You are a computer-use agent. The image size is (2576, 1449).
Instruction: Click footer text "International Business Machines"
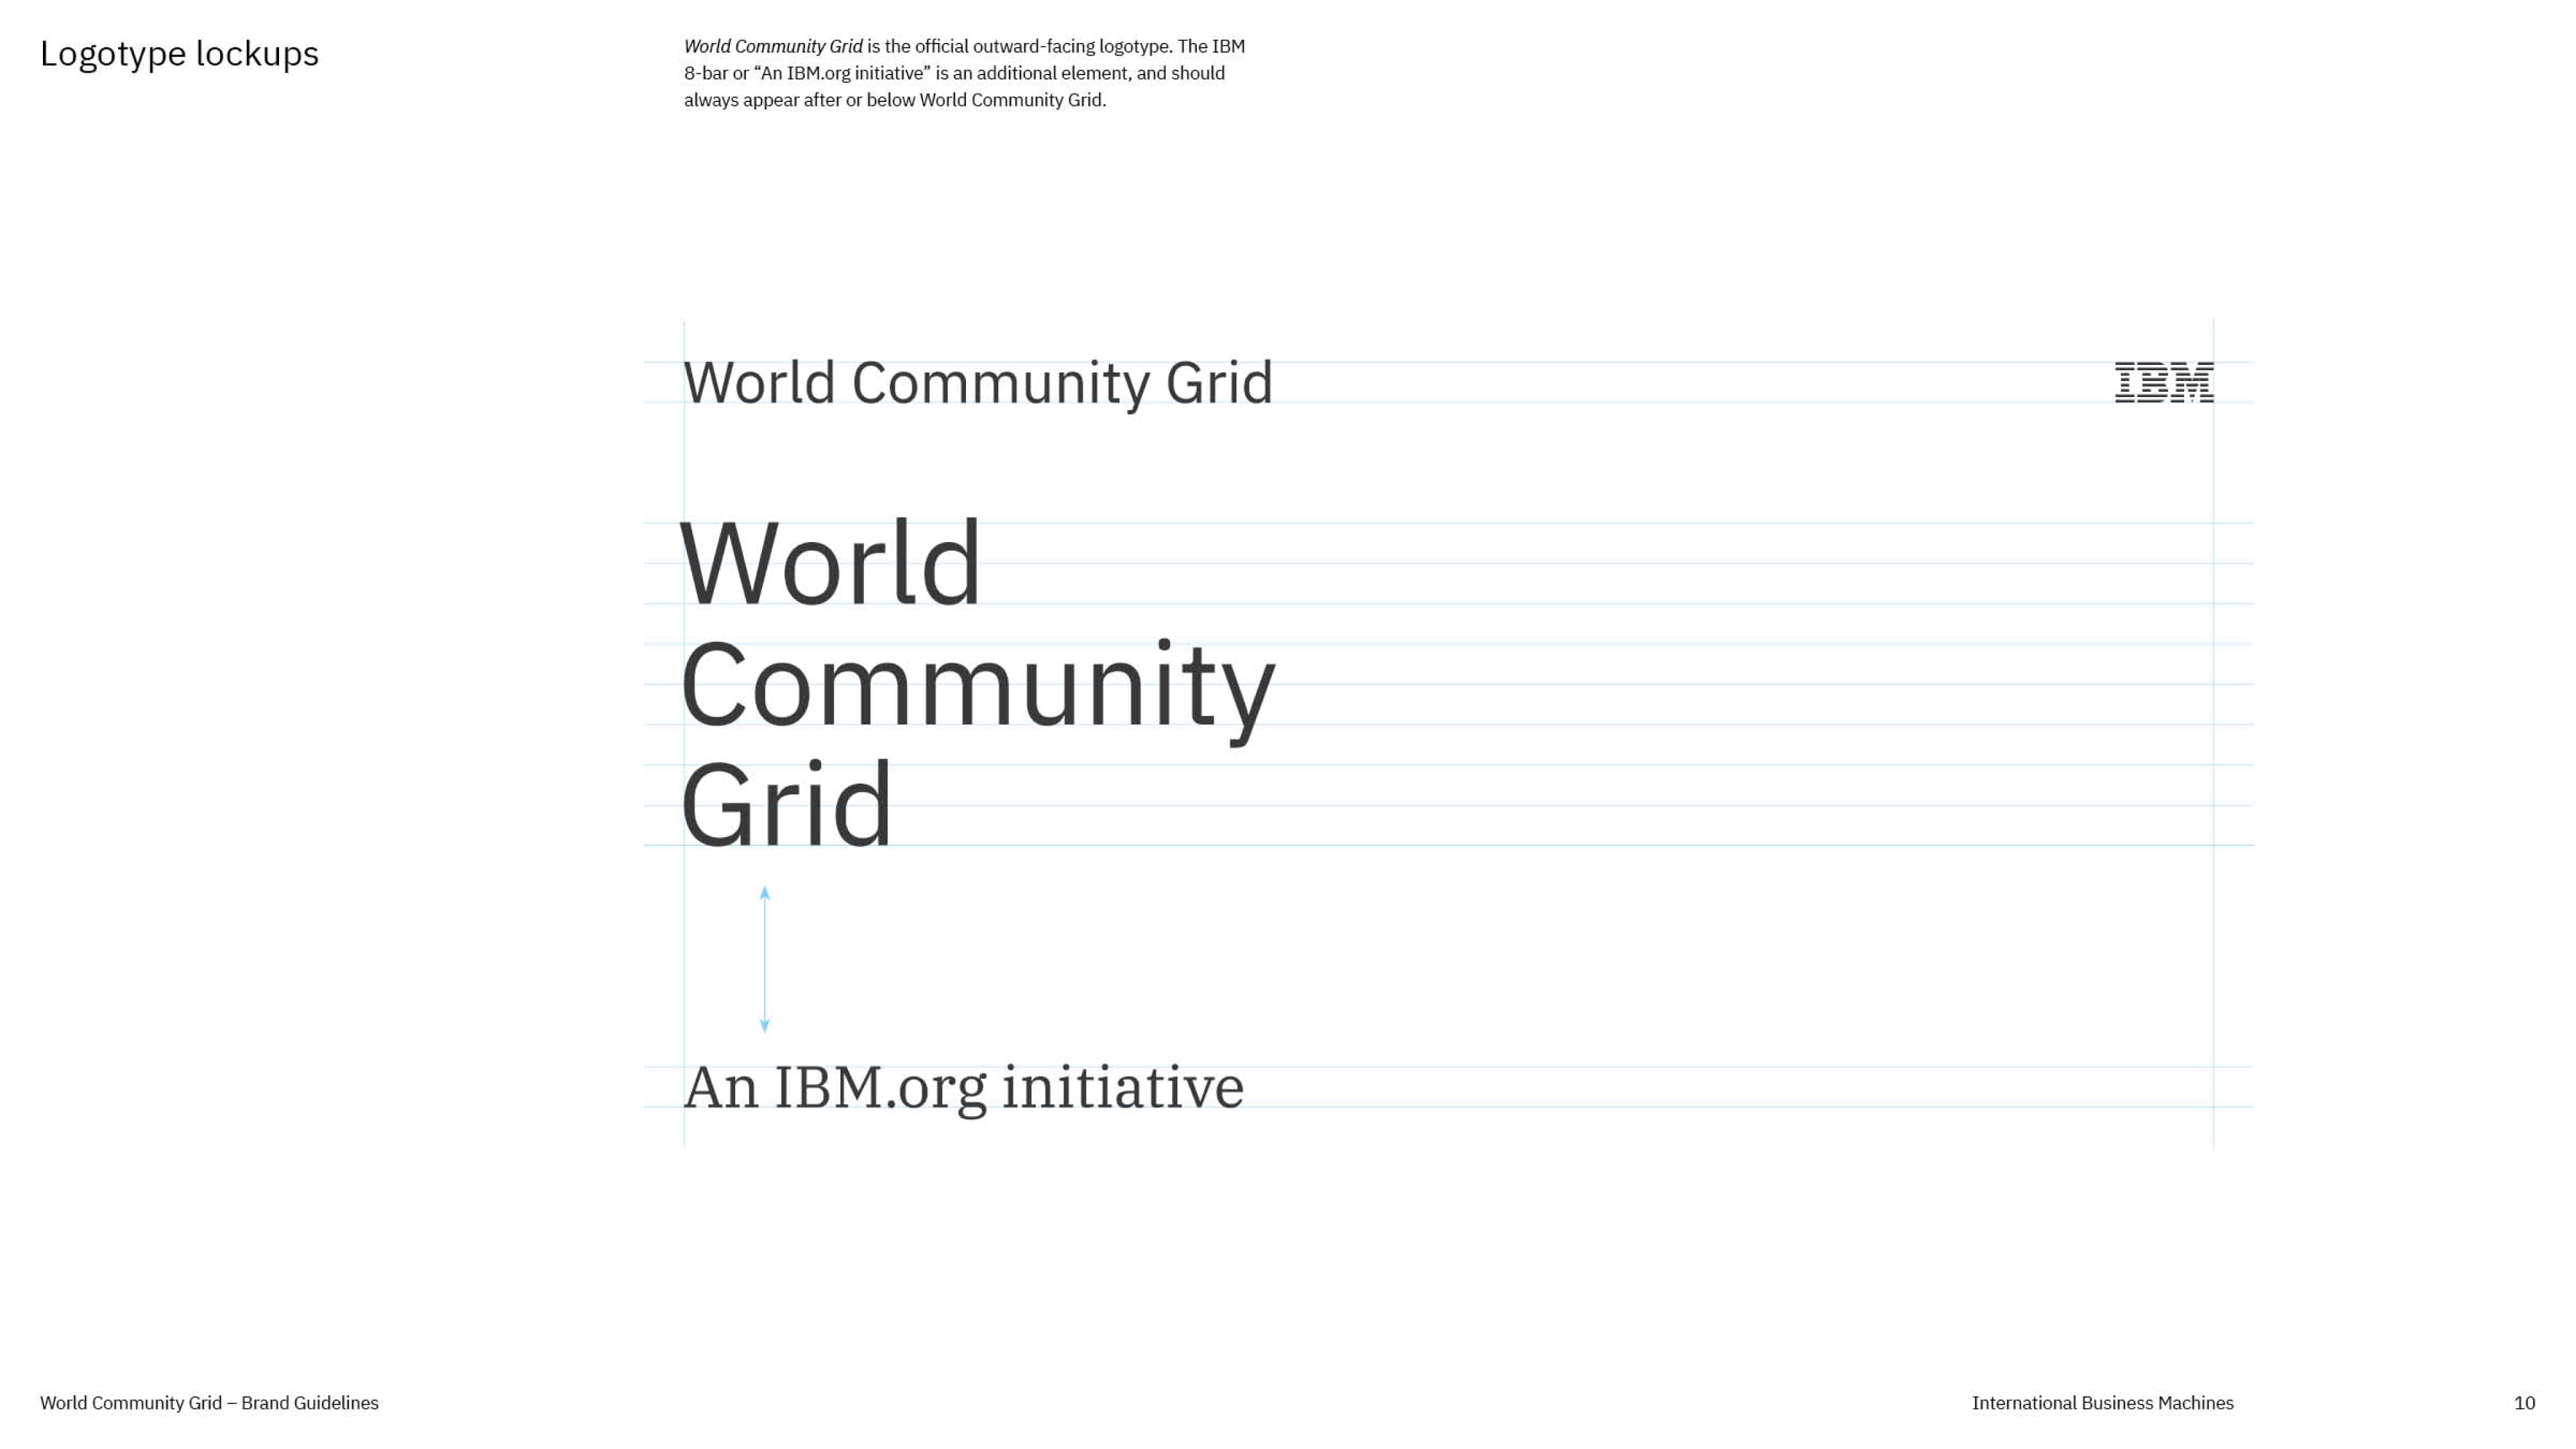(2102, 1403)
